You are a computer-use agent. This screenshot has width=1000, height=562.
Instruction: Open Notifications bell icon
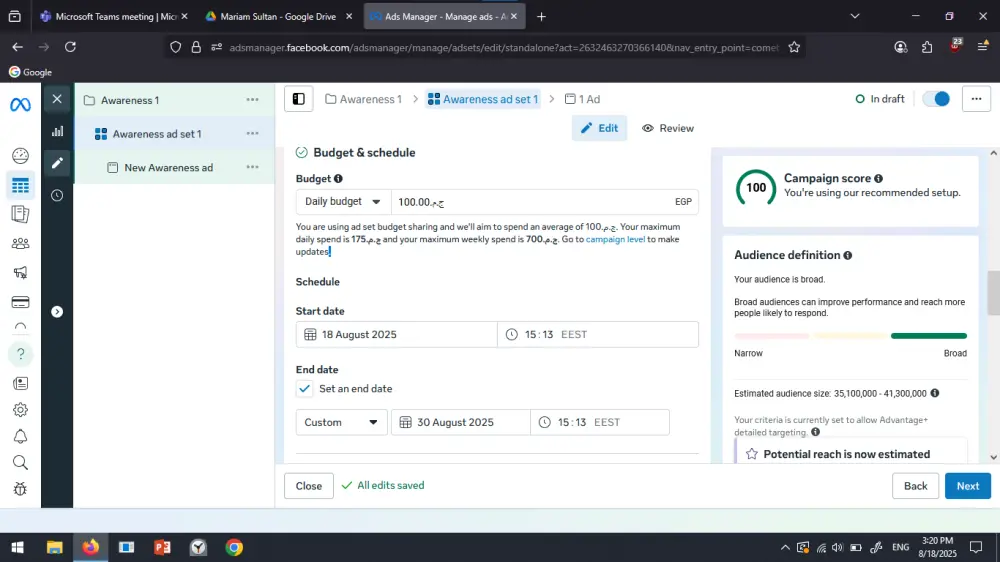20,436
